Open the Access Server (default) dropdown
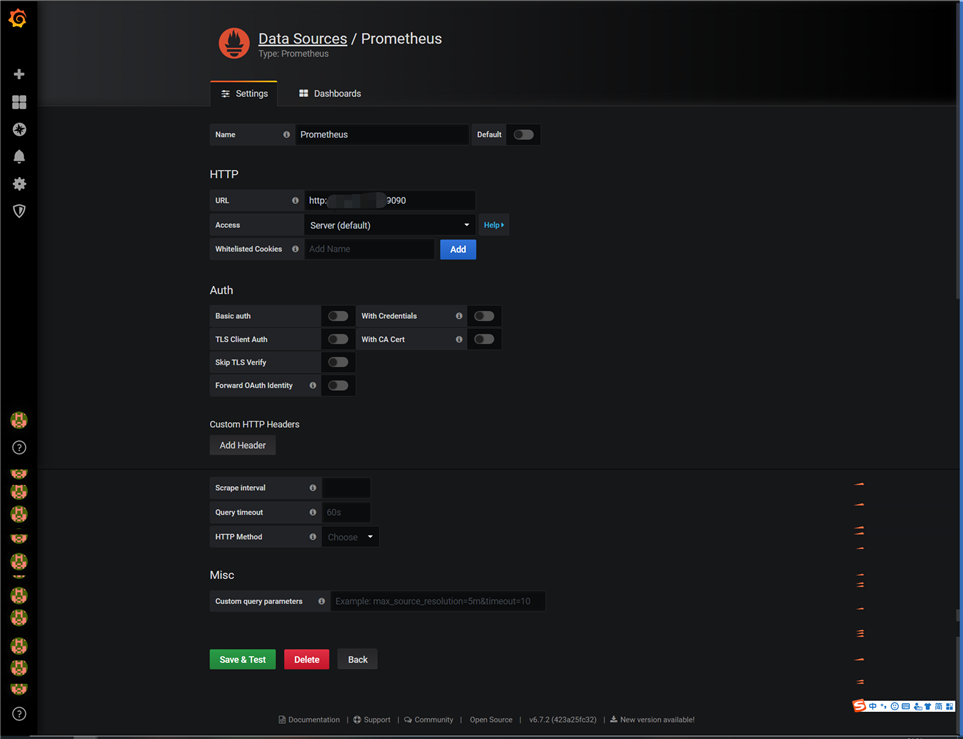The image size is (963, 739). (x=390, y=225)
